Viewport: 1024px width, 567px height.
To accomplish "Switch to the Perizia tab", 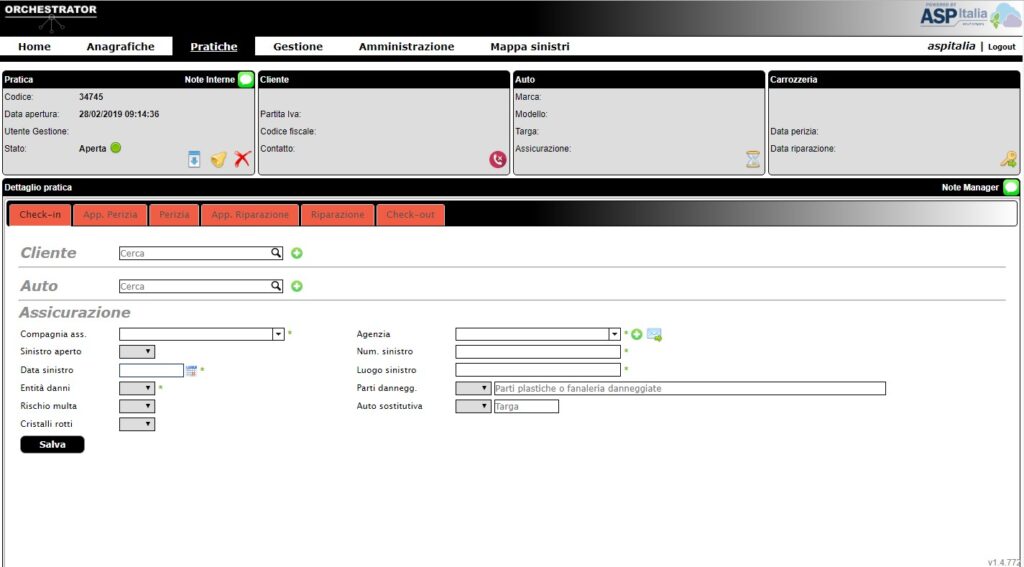I will tap(174, 215).
